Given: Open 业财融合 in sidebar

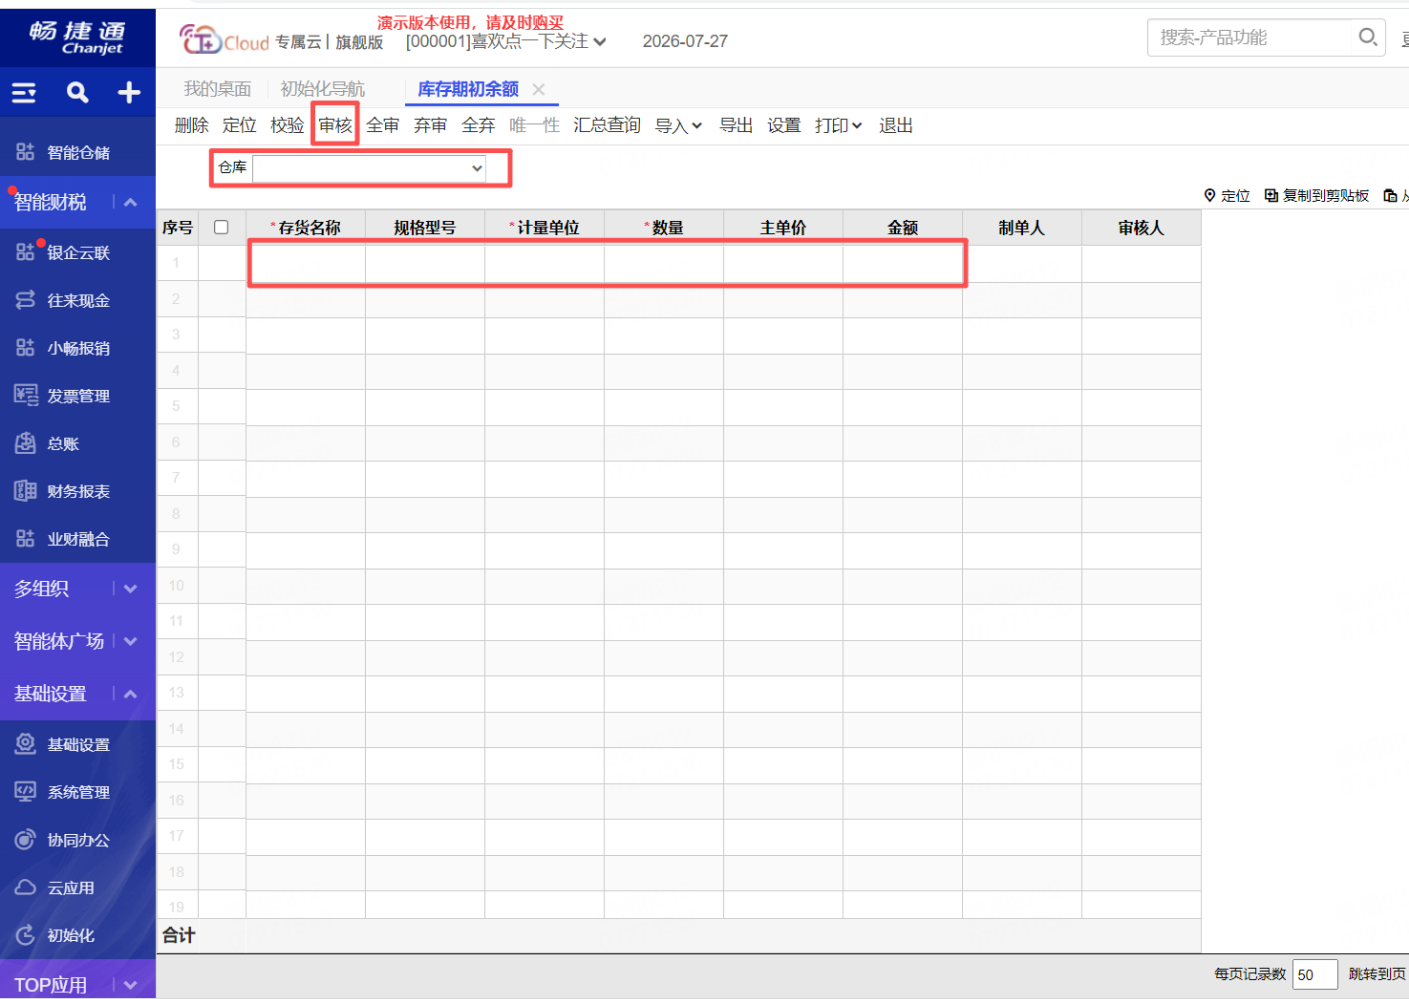Looking at the screenshot, I should point(78,539).
